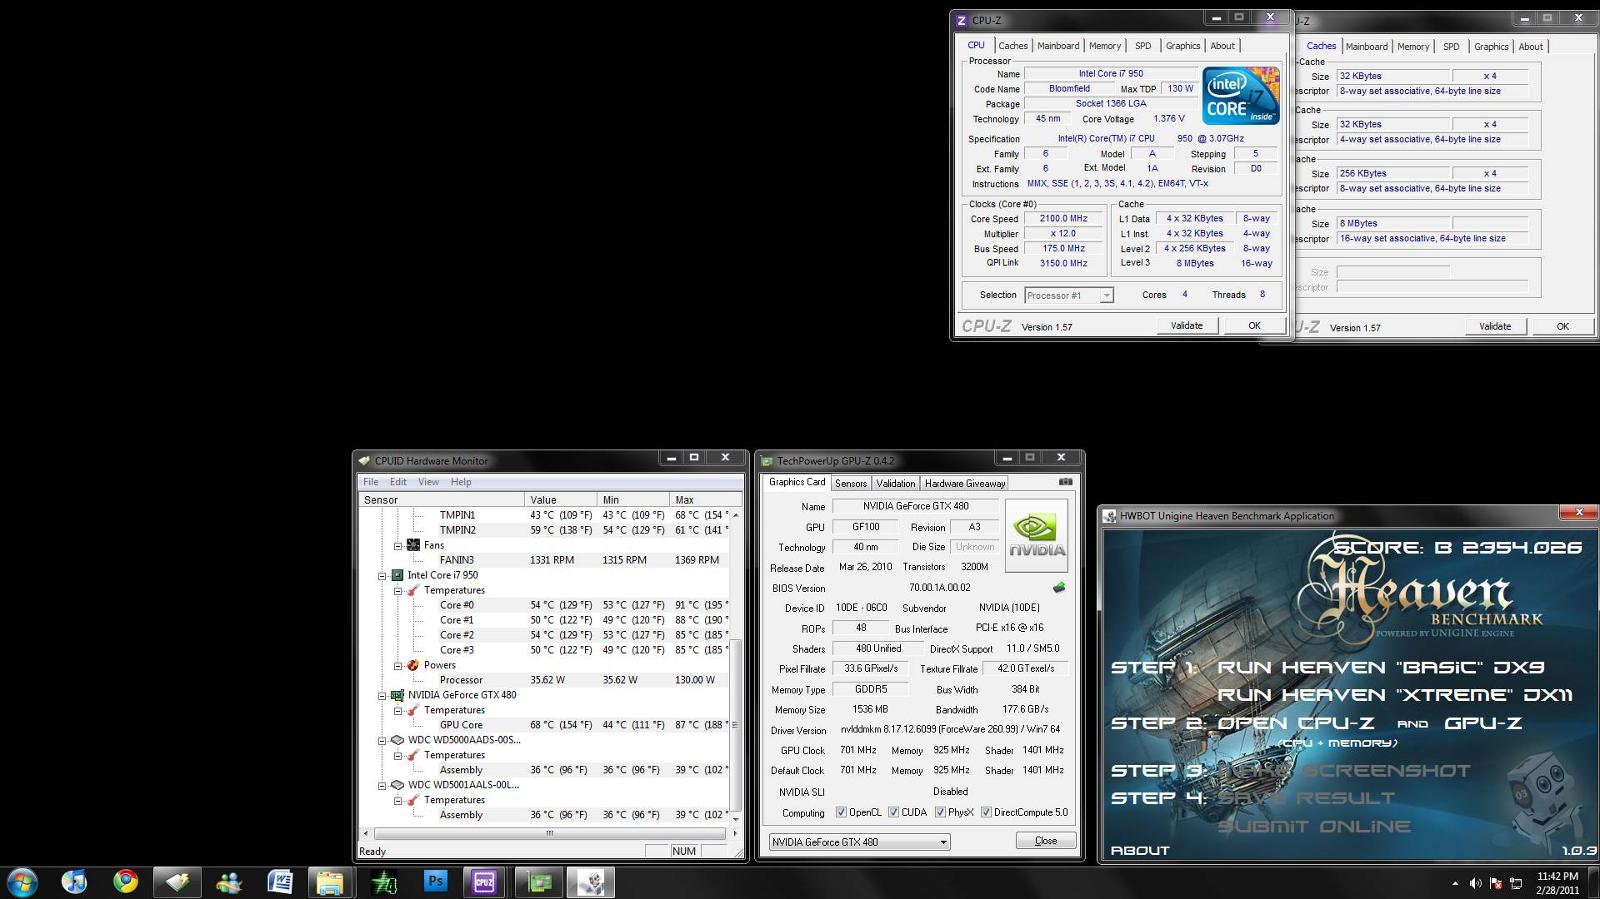1600x899 pixels.
Task: Click NVIDIA GeForce GTX 480 card icon in tree
Action: tap(397, 695)
